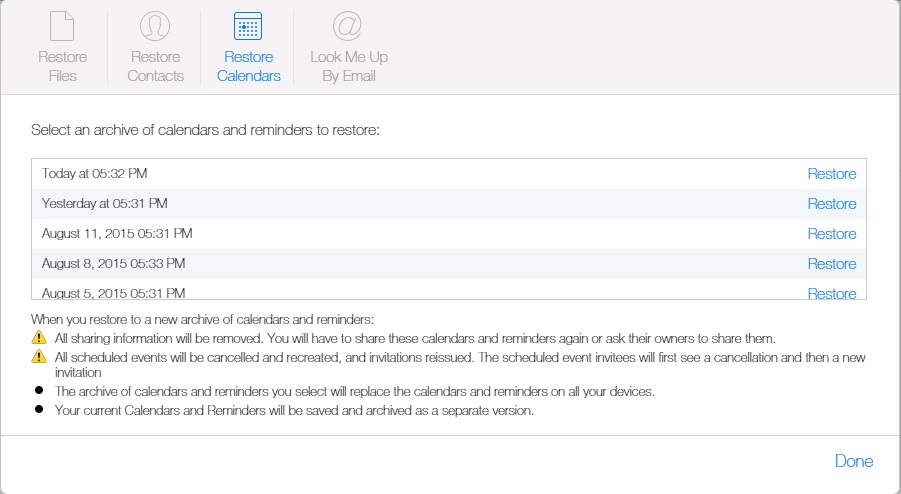This screenshot has height=494, width=901.
Task: Restore the August 5, 2015 archive
Action: tap(831, 293)
